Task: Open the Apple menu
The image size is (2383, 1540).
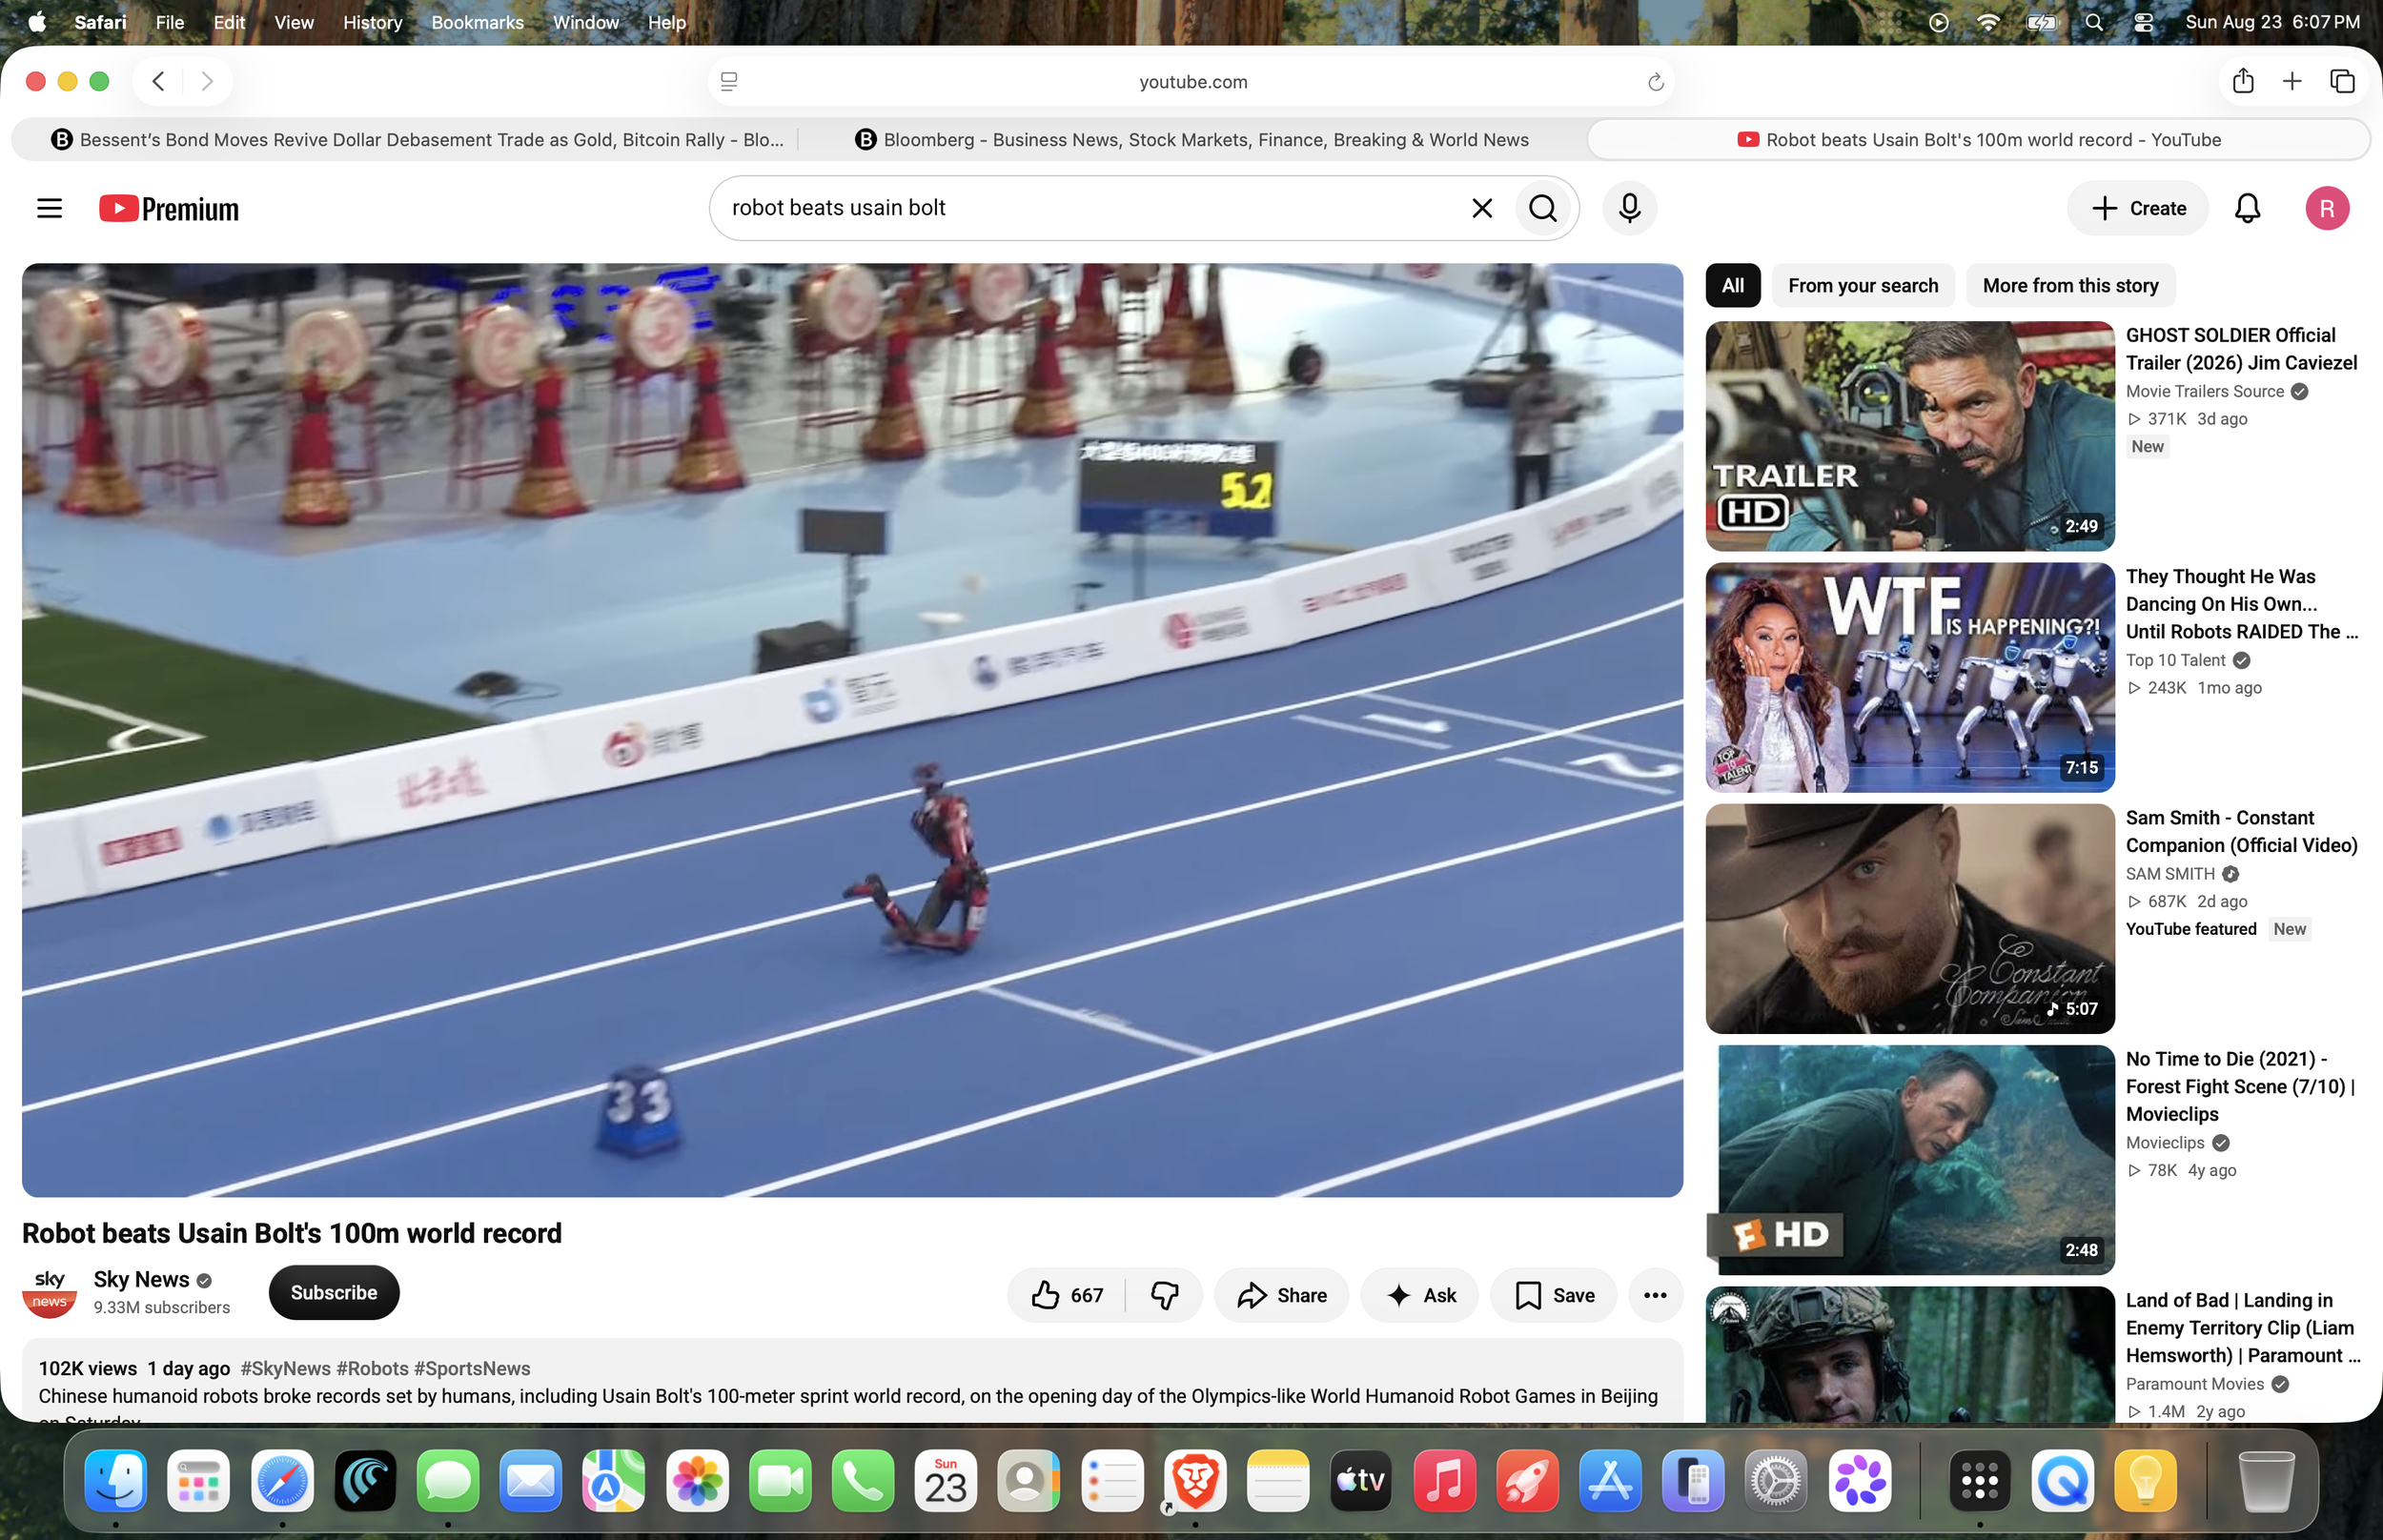Action: coord(37,22)
